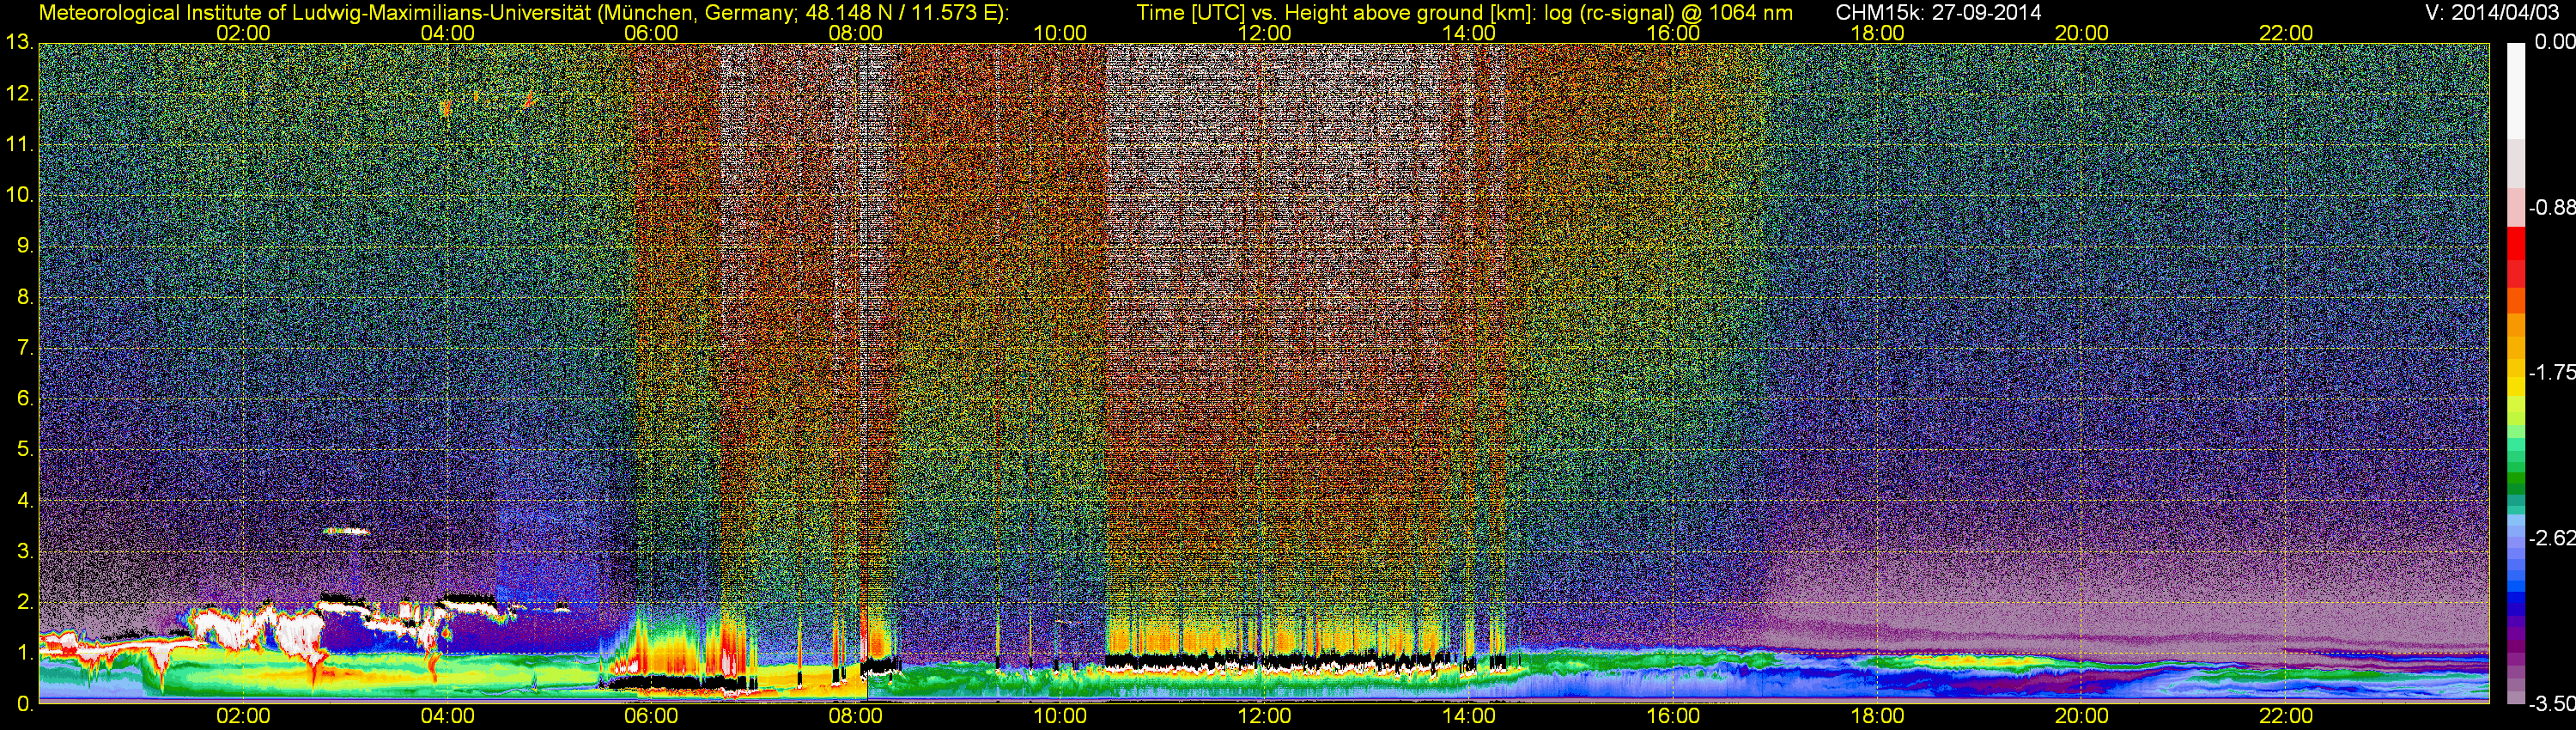Click the 1. km height axis label
Viewport: 2576px width, 730px height.
(x=25, y=653)
